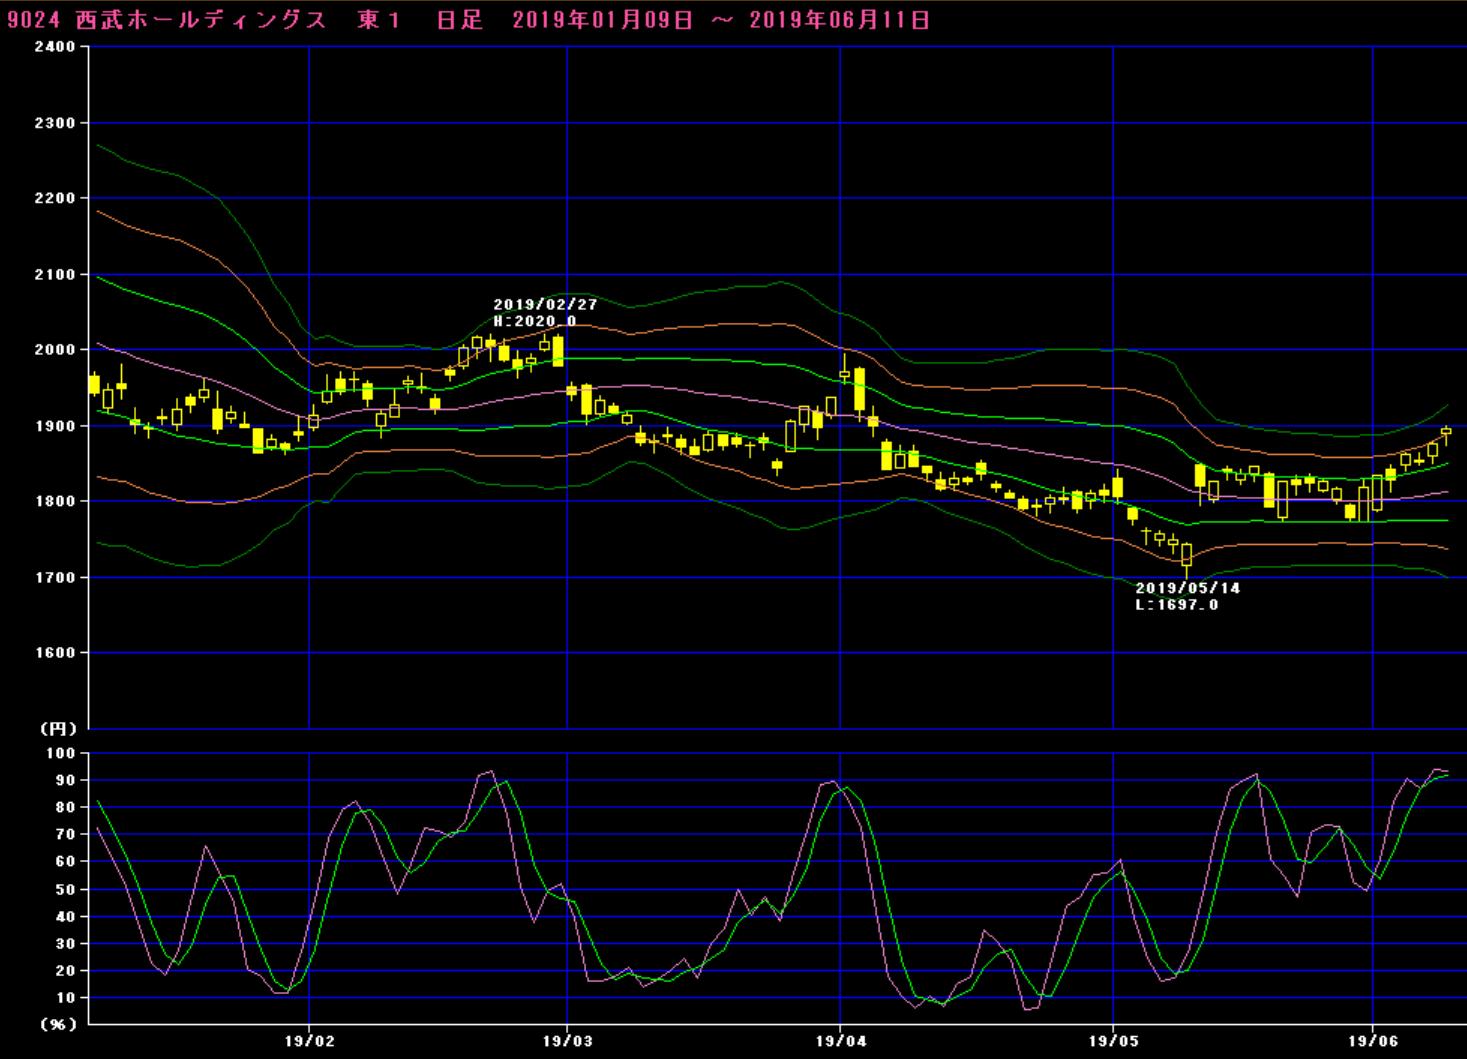Click the 70 oscillator axis label
This screenshot has width=1467, height=1059.
pos(66,834)
